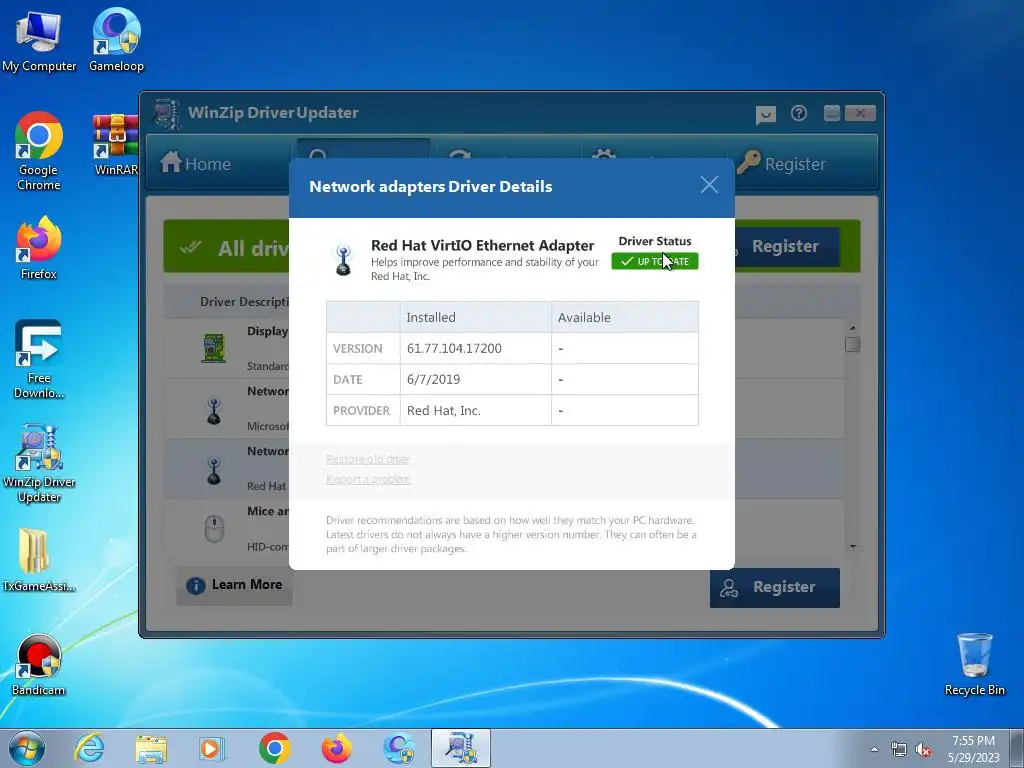The width and height of the screenshot is (1024, 768).
Task: Select the Mice device mouse icon
Action: (x=214, y=528)
